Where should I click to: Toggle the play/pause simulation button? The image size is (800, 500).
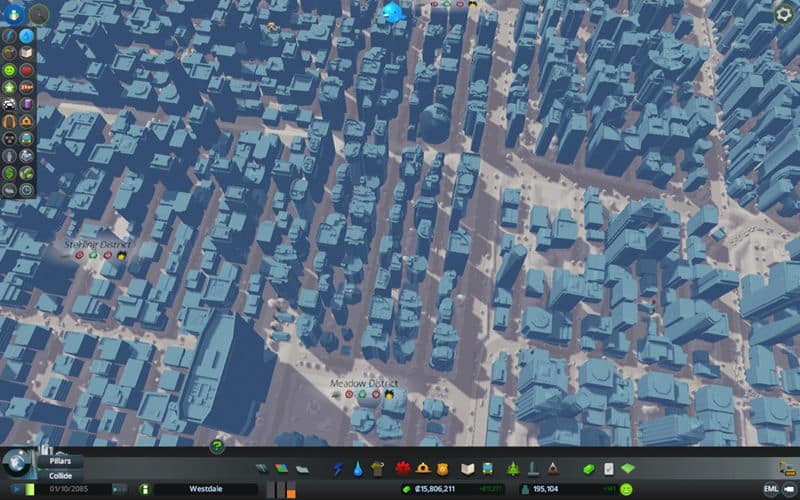pyautogui.click(x=15, y=489)
